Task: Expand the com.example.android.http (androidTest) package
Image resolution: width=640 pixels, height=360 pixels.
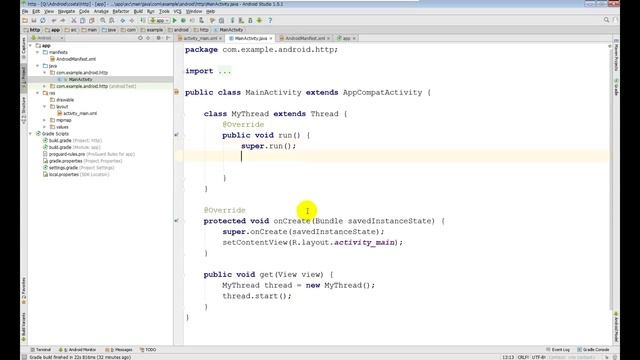Action: pyautogui.click(x=44, y=86)
